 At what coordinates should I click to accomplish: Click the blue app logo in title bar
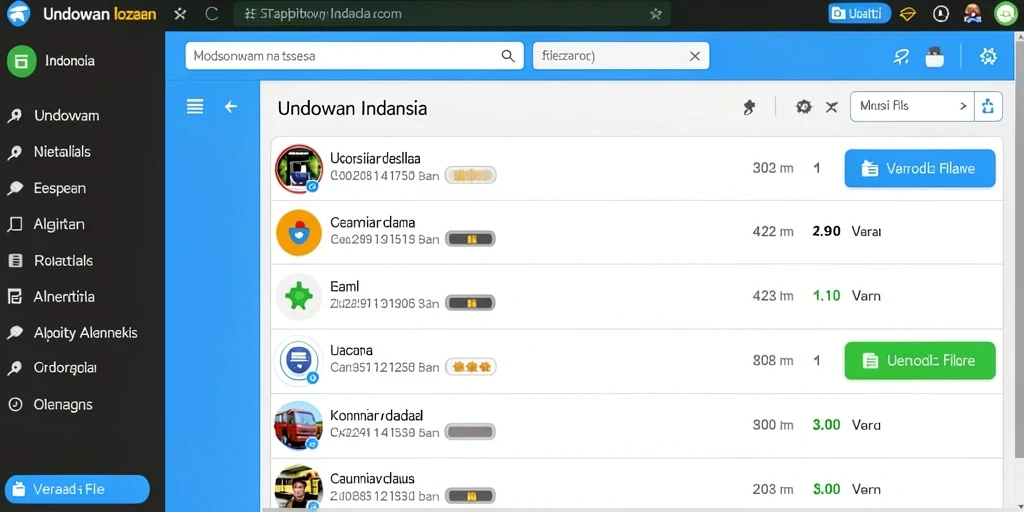coord(18,14)
